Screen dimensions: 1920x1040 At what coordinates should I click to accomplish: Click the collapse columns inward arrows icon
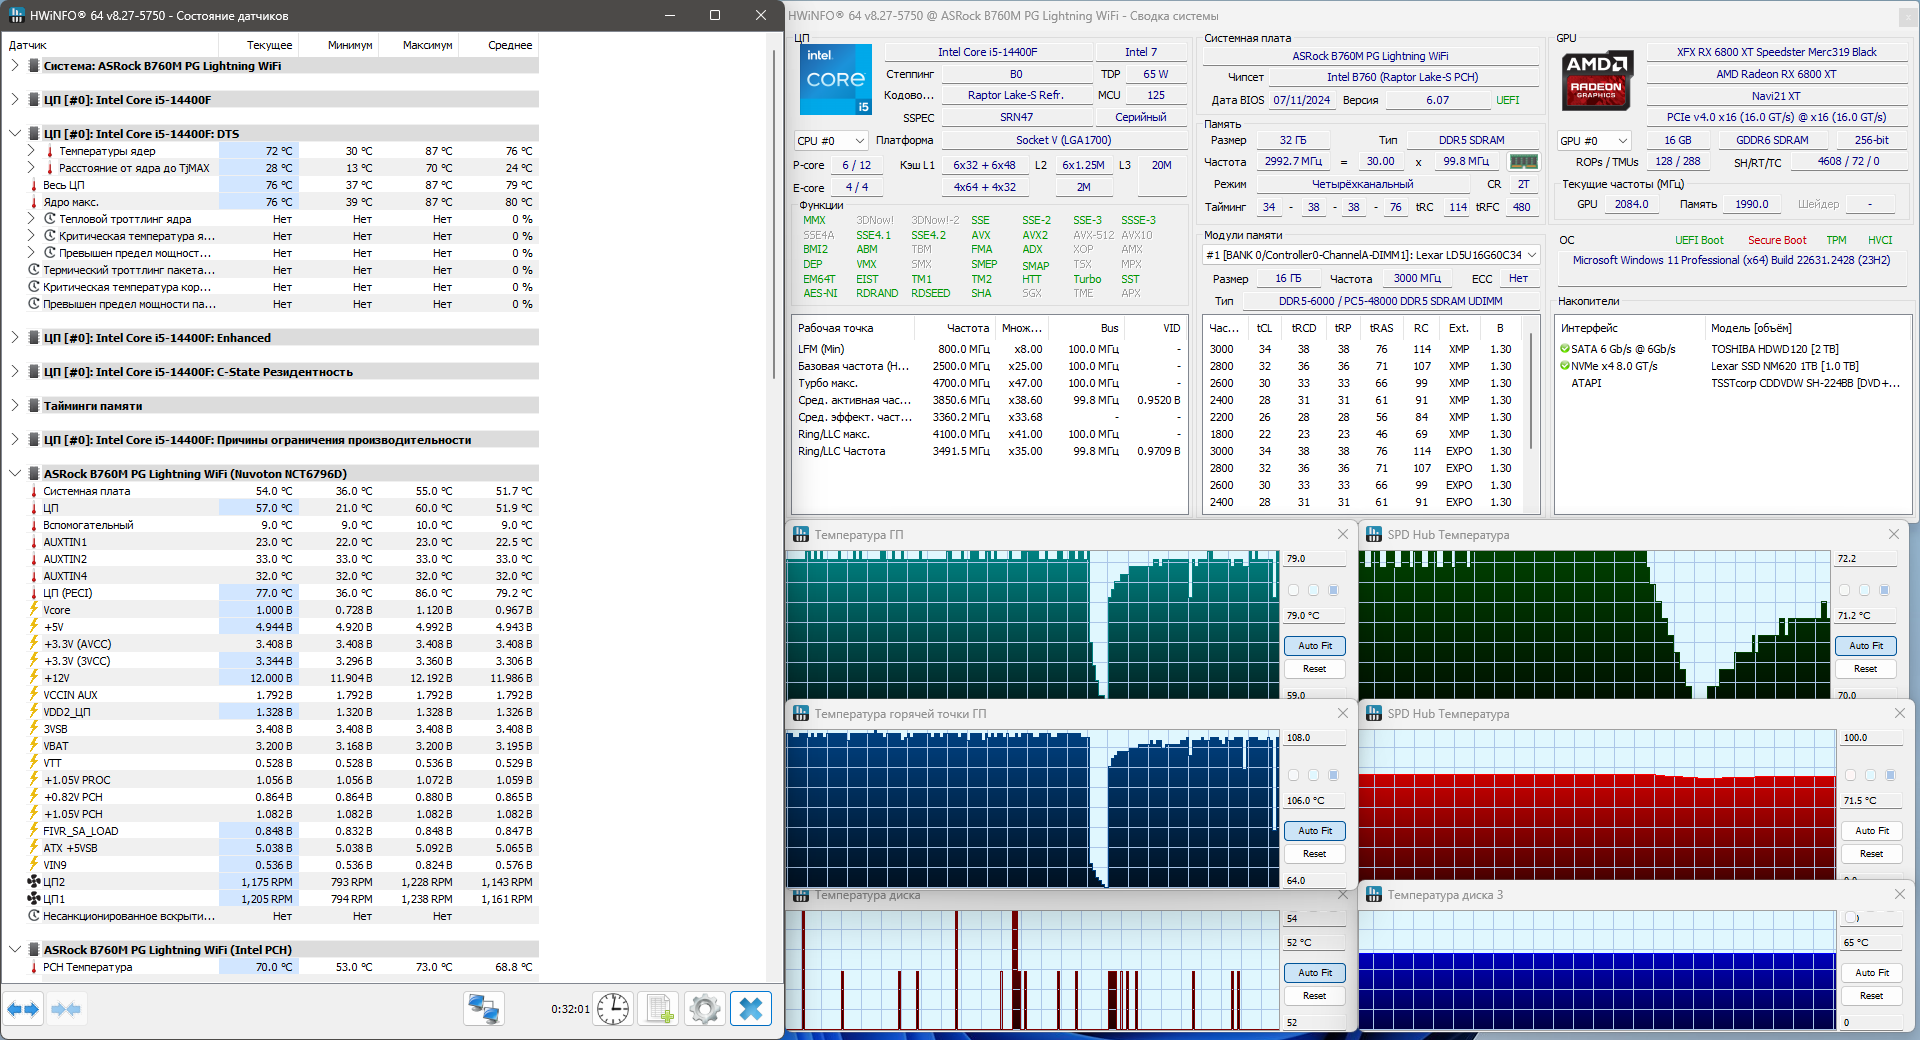[x=66, y=1009]
